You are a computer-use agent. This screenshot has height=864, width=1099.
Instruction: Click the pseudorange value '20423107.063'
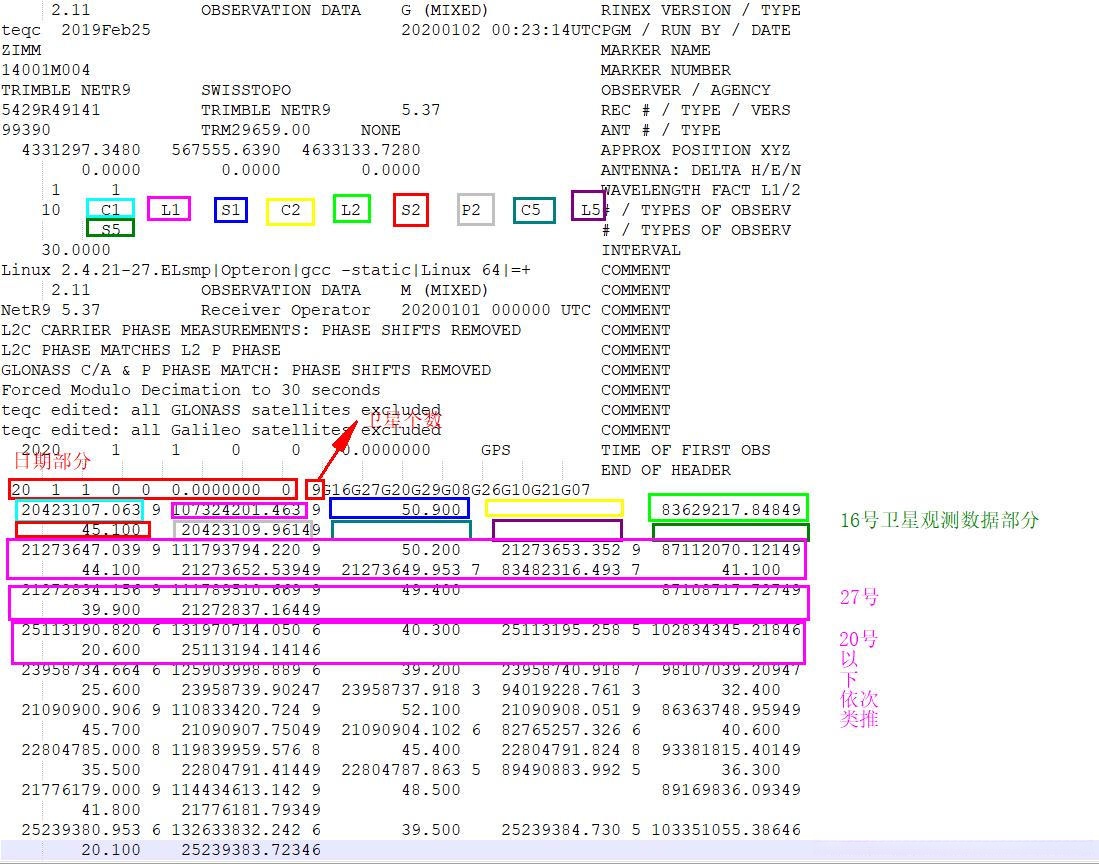[x=81, y=509]
